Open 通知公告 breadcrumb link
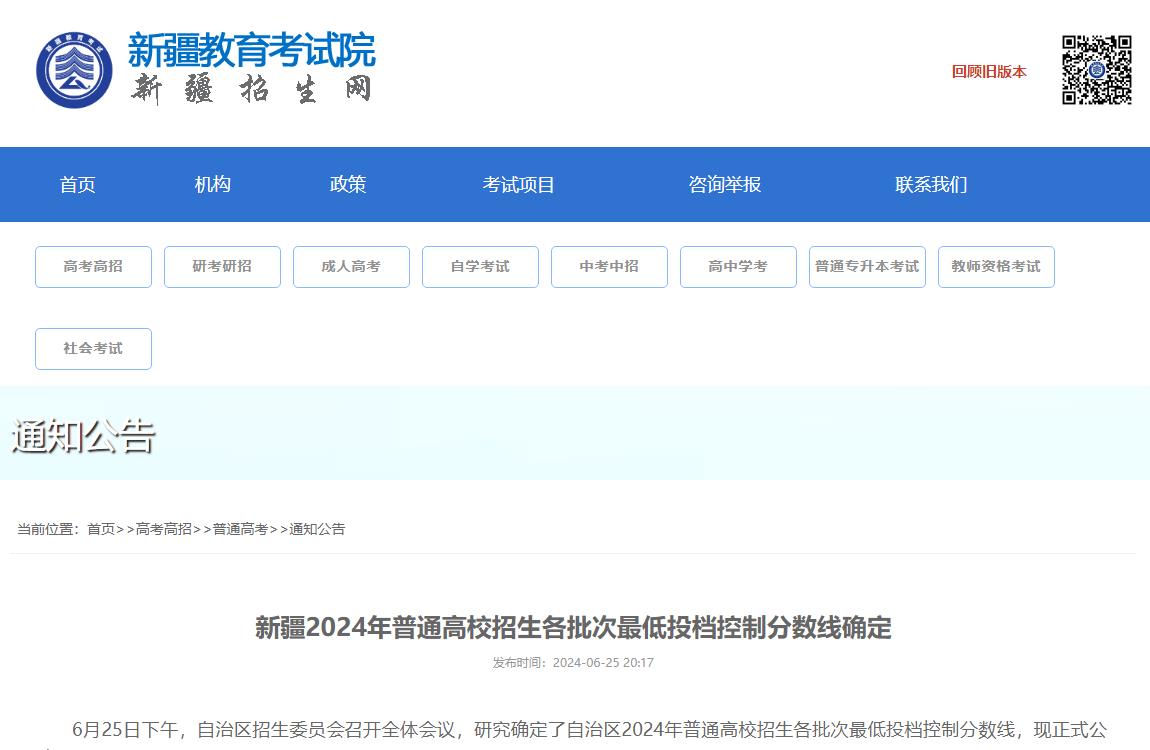Image resolution: width=1150 pixels, height=750 pixels. [318, 528]
